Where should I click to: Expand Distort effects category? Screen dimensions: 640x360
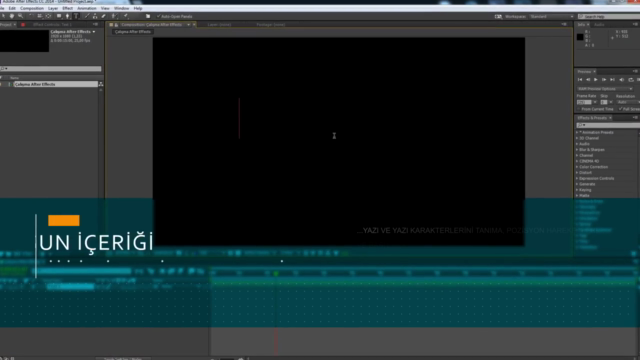577,172
